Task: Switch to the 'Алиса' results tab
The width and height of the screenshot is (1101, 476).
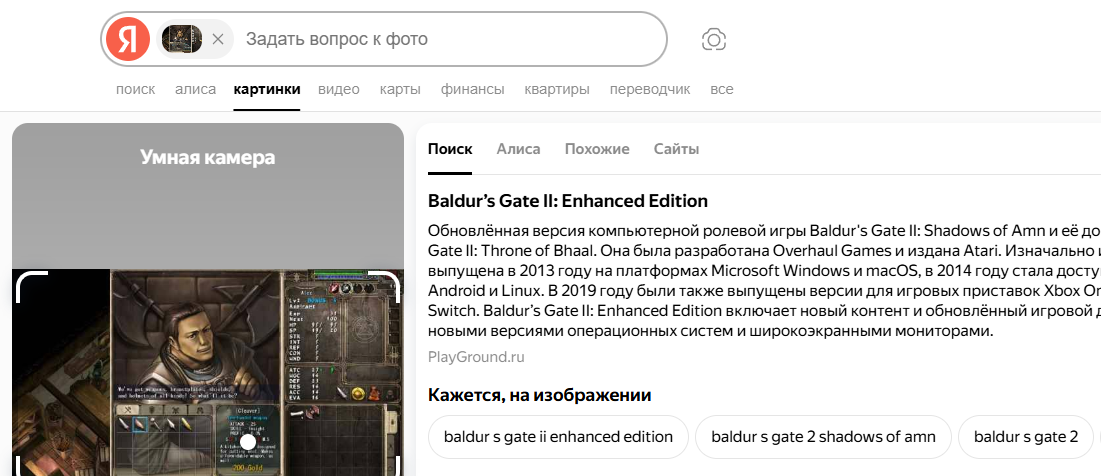Action: (x=518, y=149)
